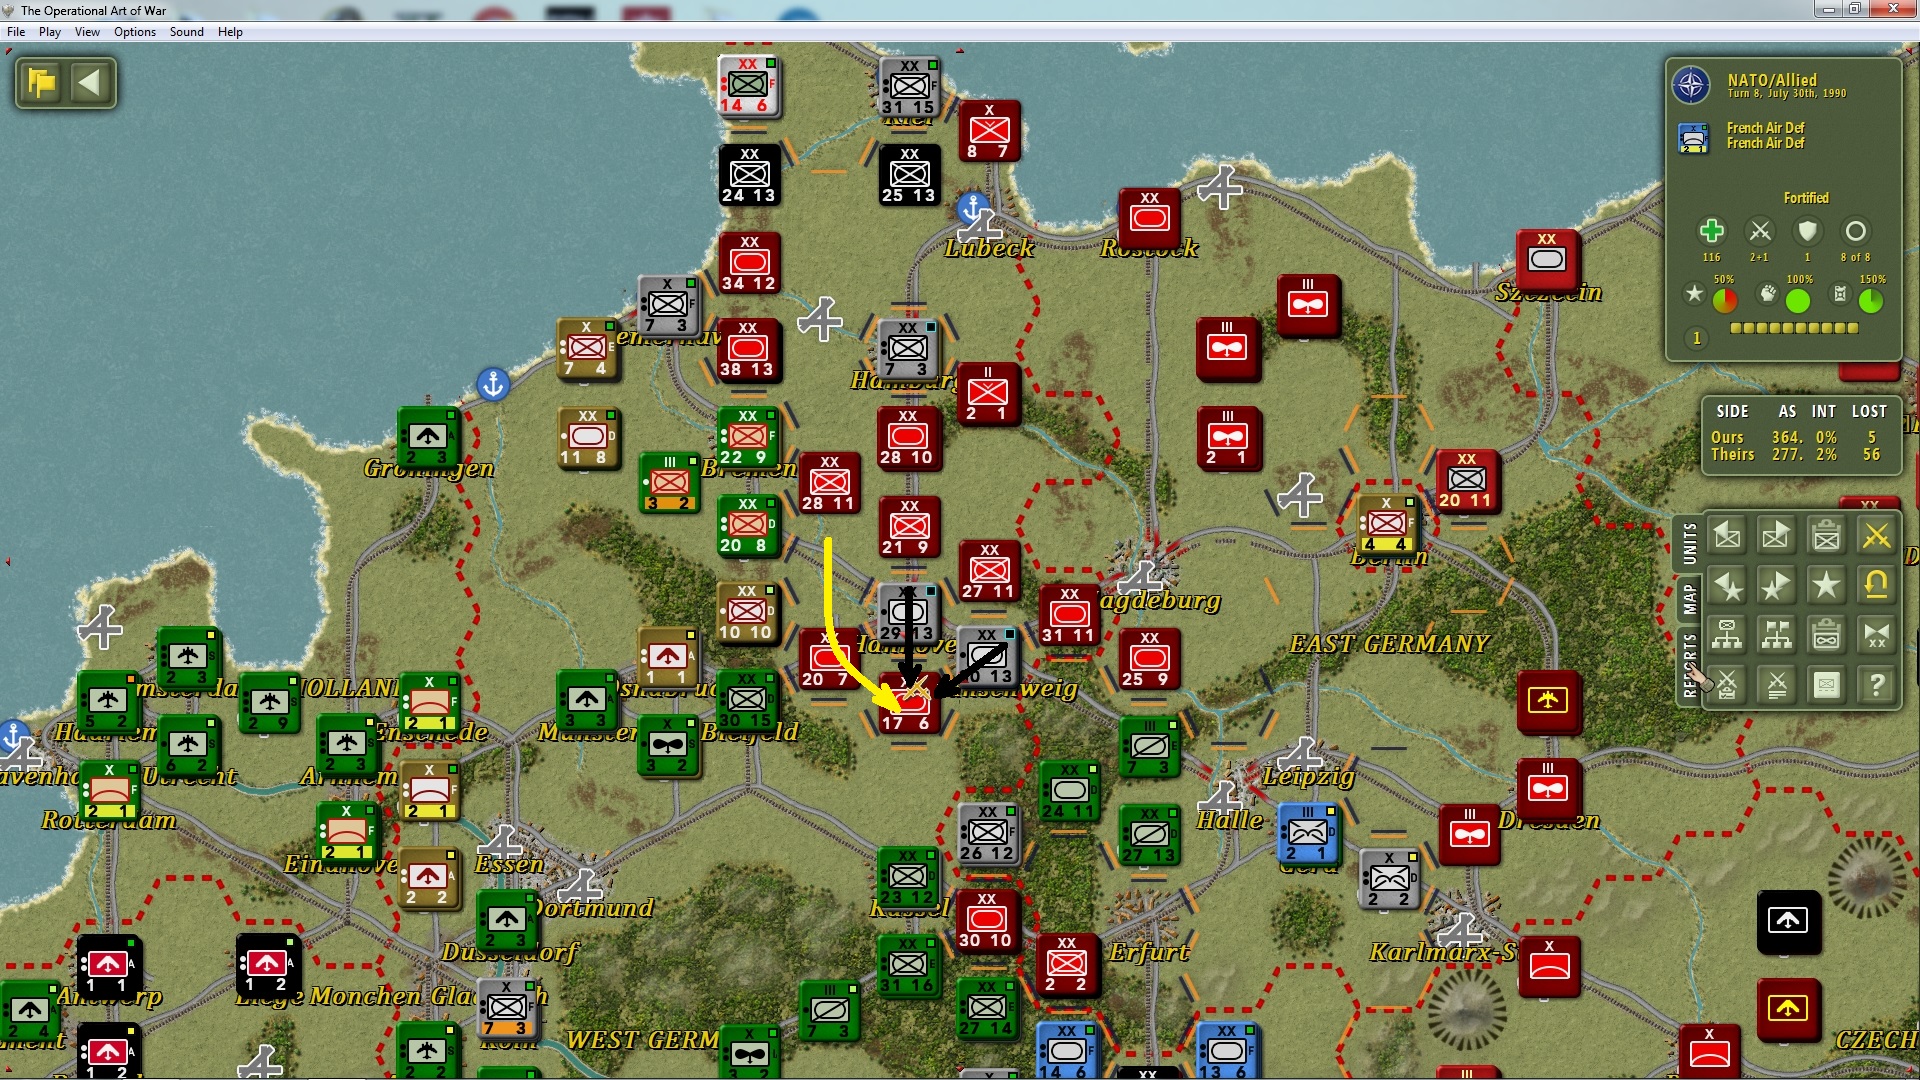1920x1080 pixels.
Task: Open the Help menu
Action: (x=230, y=32)
